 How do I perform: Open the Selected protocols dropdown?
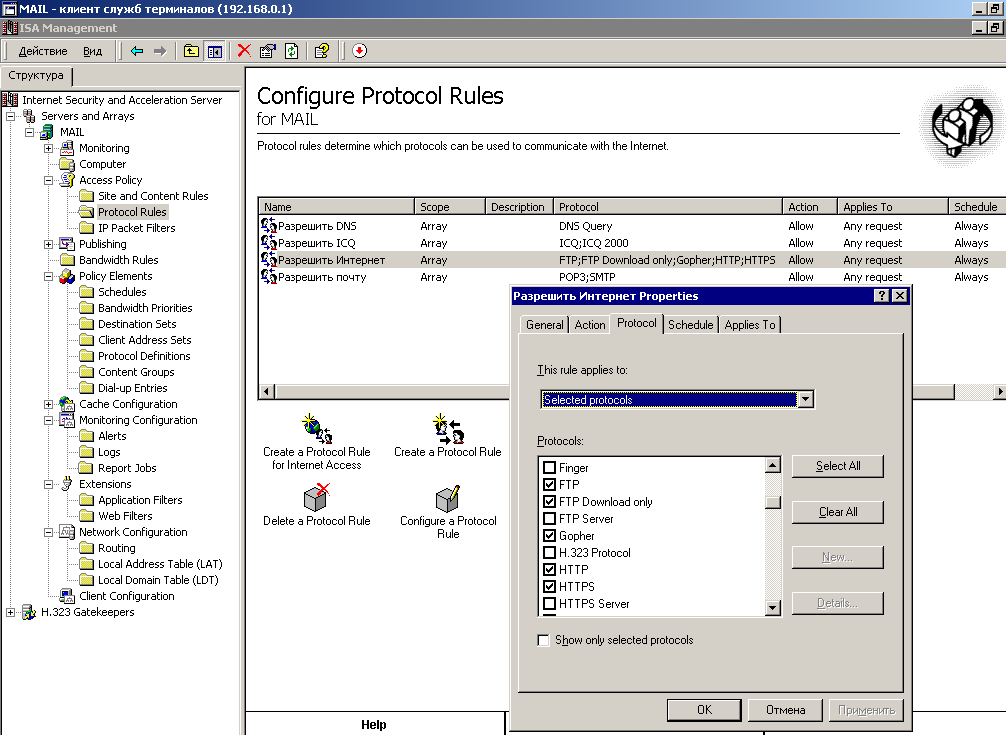point(806,400)
